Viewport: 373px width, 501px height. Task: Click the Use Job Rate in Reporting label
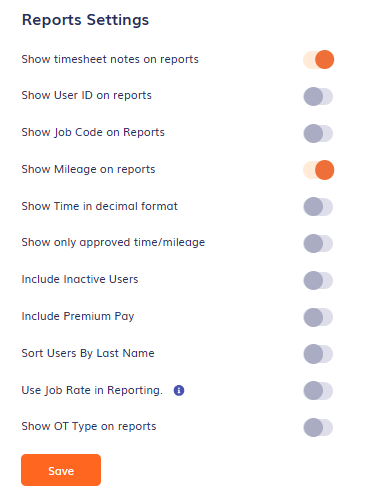pyautogui.click(x=92, y=390)
